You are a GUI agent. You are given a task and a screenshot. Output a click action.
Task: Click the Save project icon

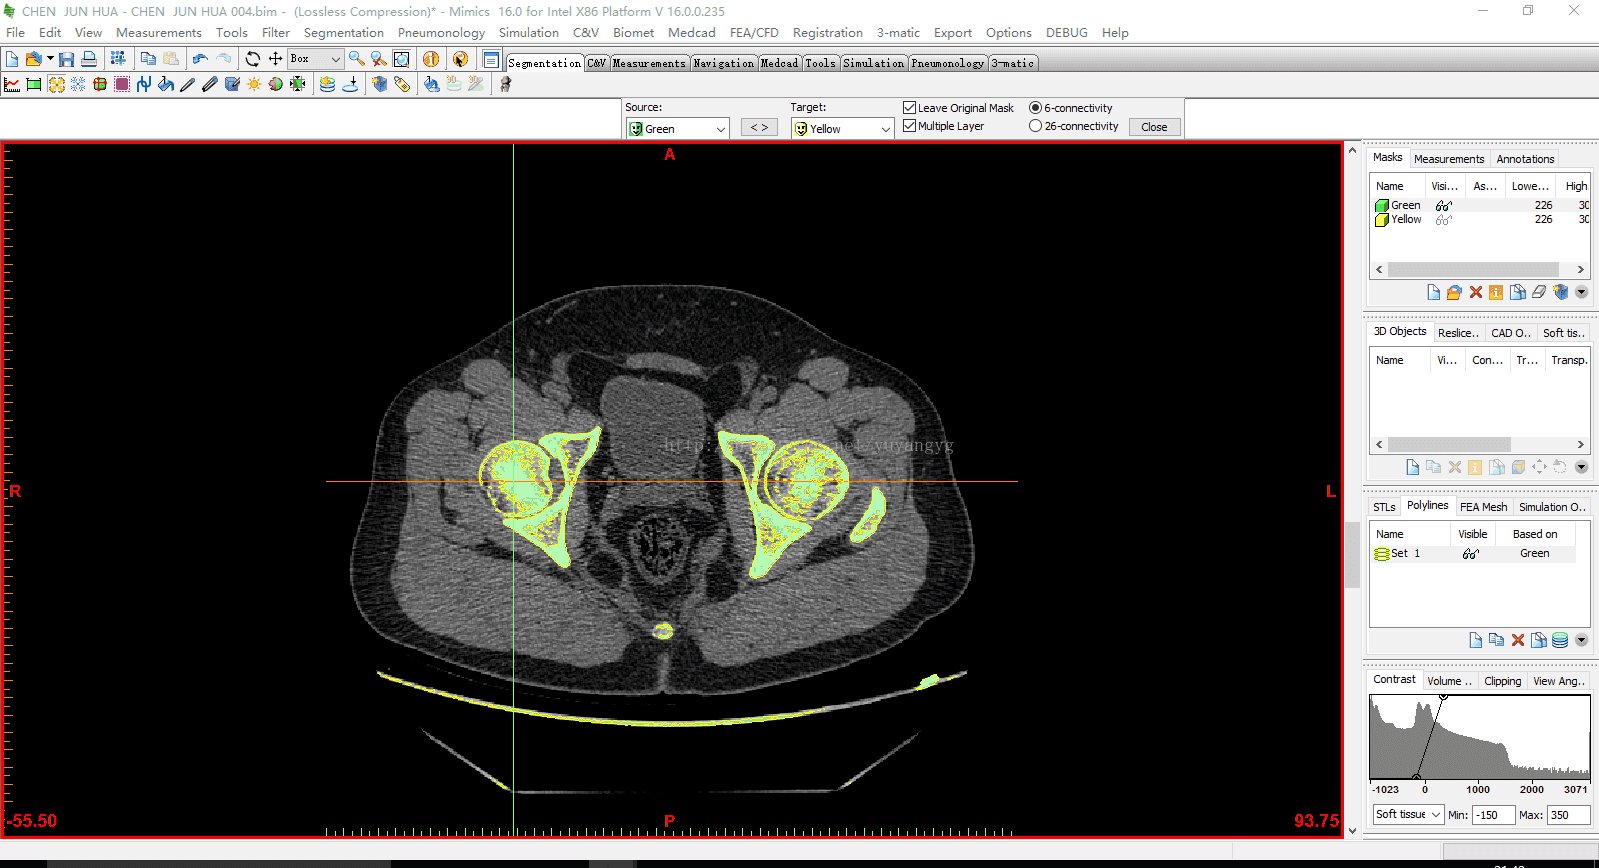point(66,59)
